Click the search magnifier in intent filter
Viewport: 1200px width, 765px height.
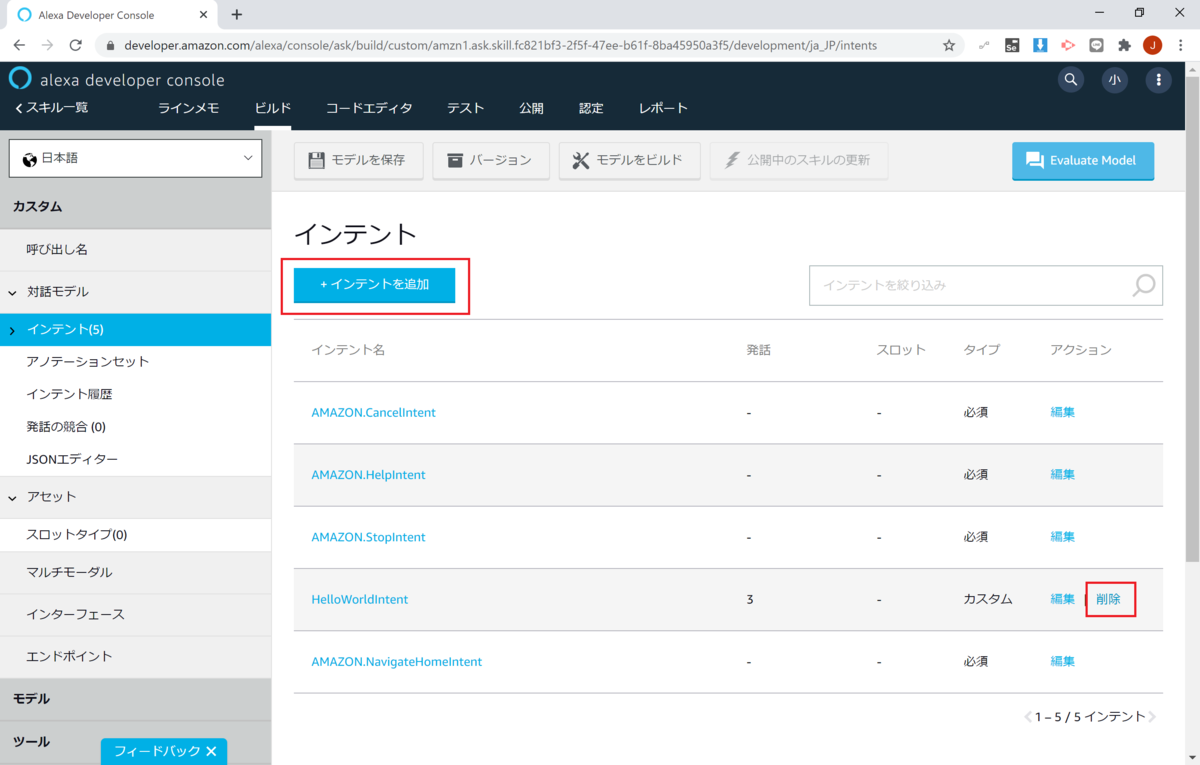[x=1144, y=285]
